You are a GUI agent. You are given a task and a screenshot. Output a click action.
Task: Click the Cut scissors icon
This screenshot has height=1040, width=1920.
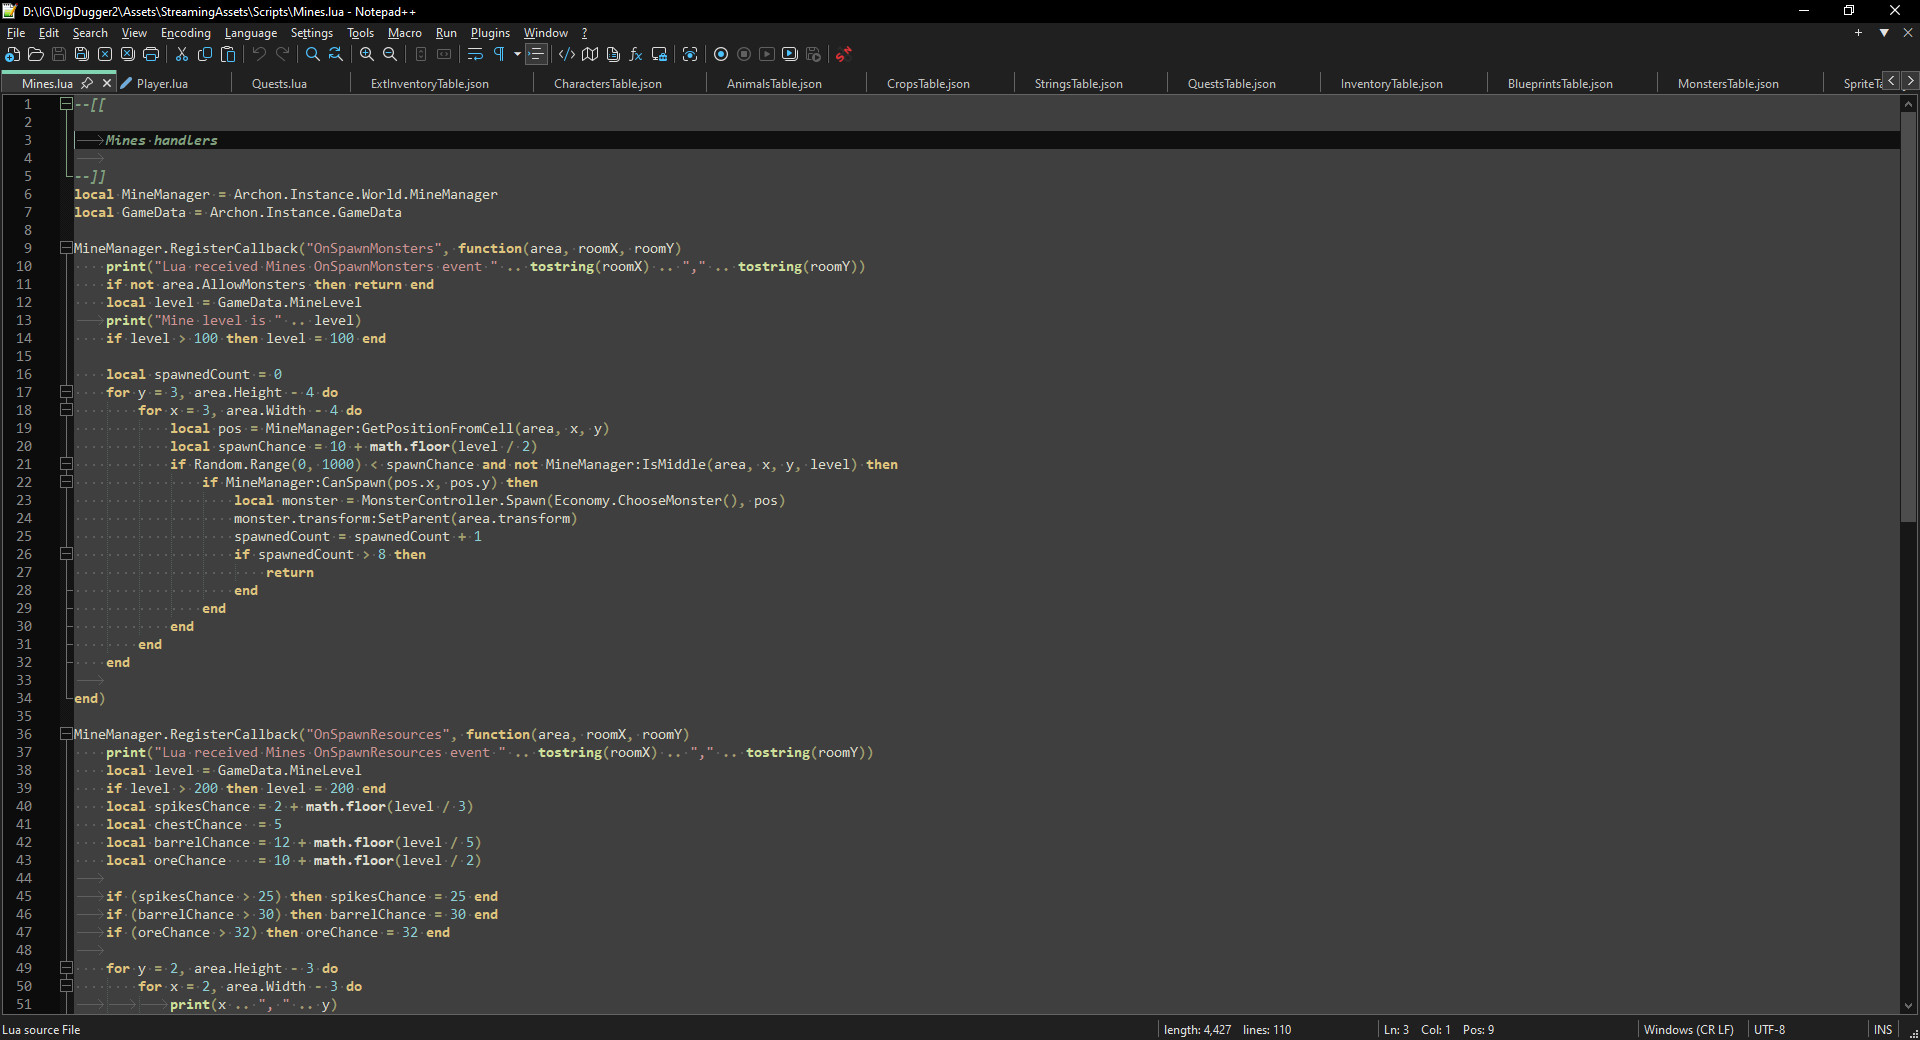pos(182,54)
